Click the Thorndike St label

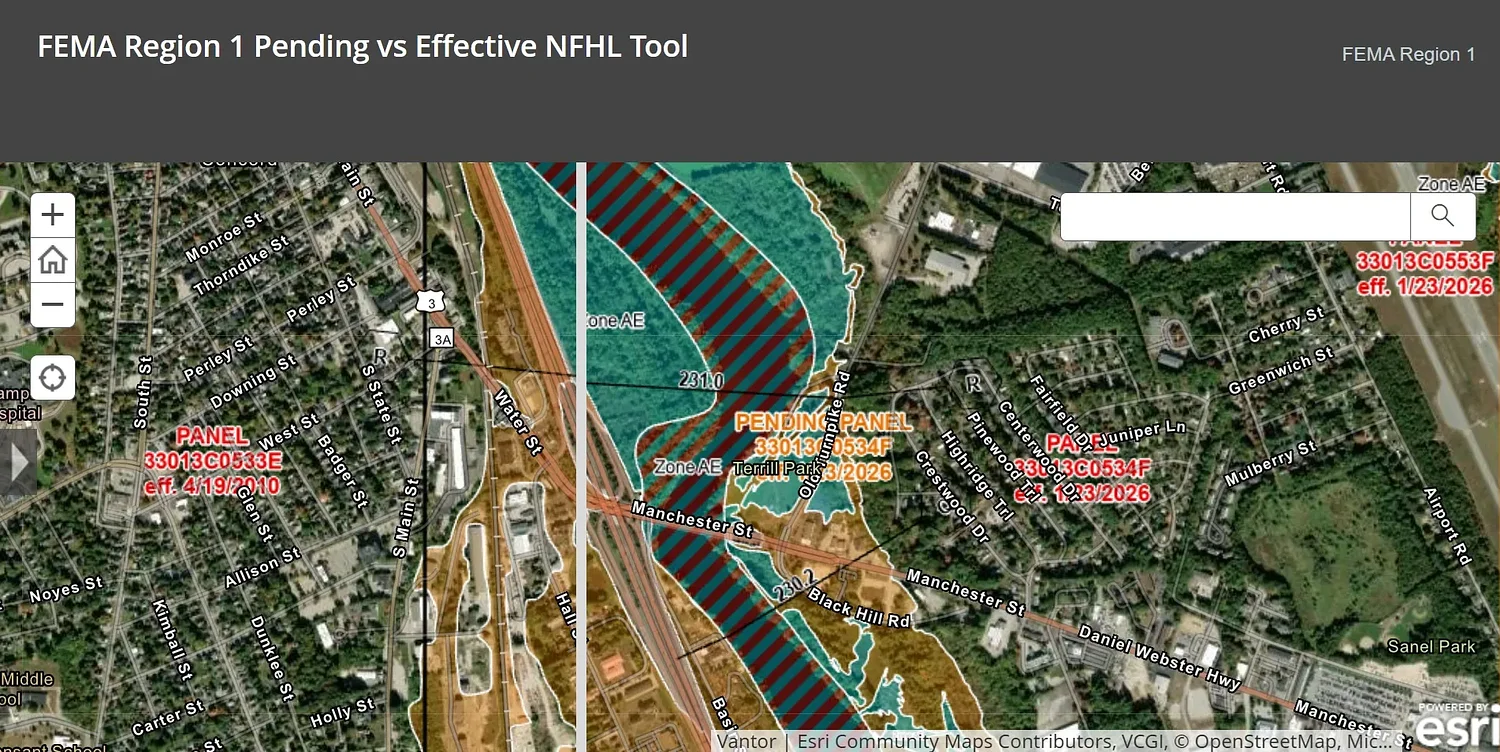[x=241, y=266]
